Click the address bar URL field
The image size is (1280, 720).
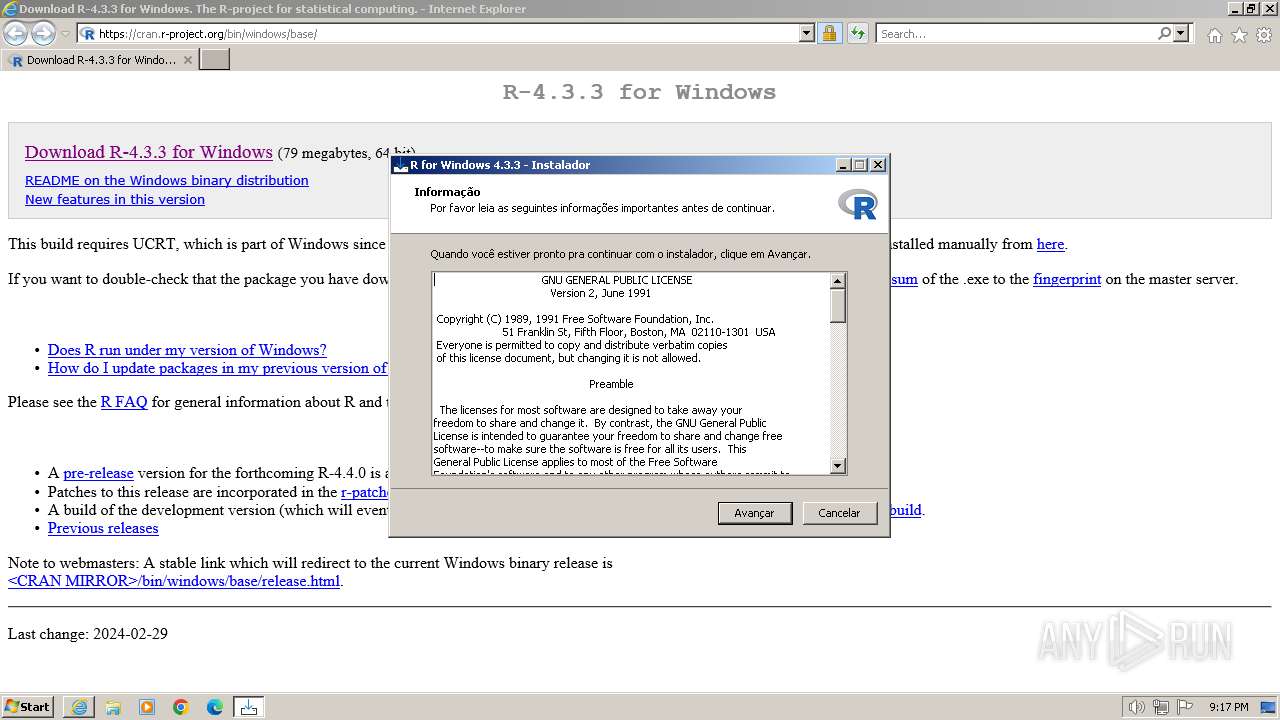tap(447, 33)
